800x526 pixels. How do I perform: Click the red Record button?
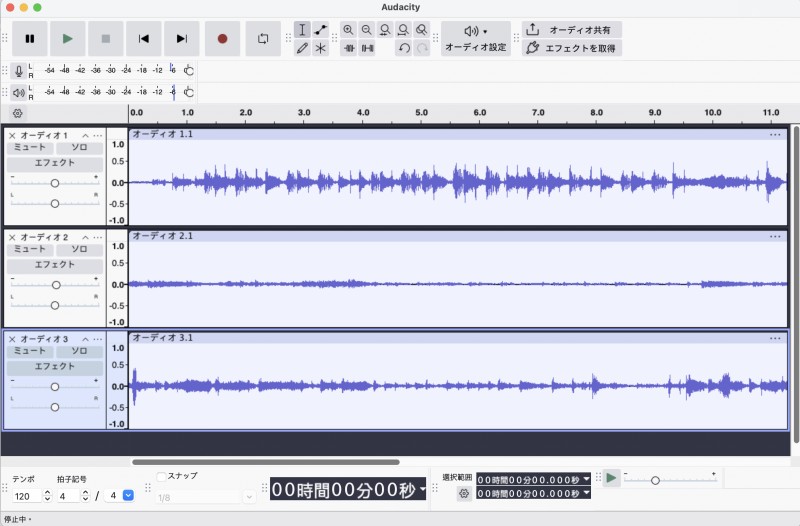point(222,39)
